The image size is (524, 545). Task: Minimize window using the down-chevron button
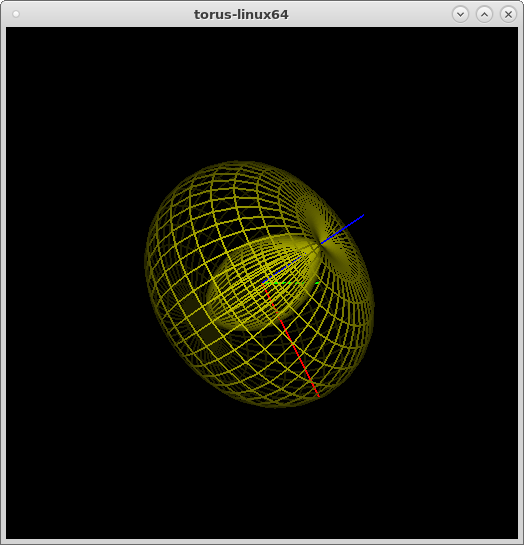(460, 15)
